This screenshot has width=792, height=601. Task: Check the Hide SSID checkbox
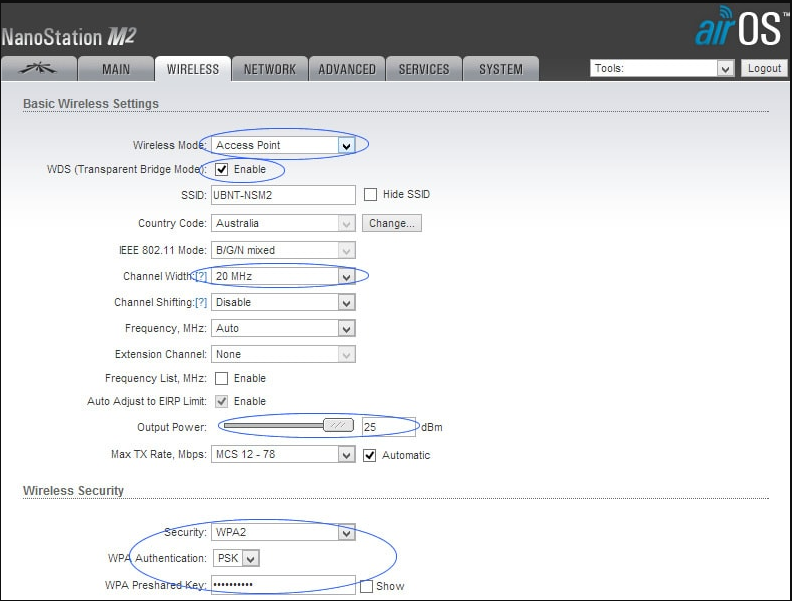370,194
